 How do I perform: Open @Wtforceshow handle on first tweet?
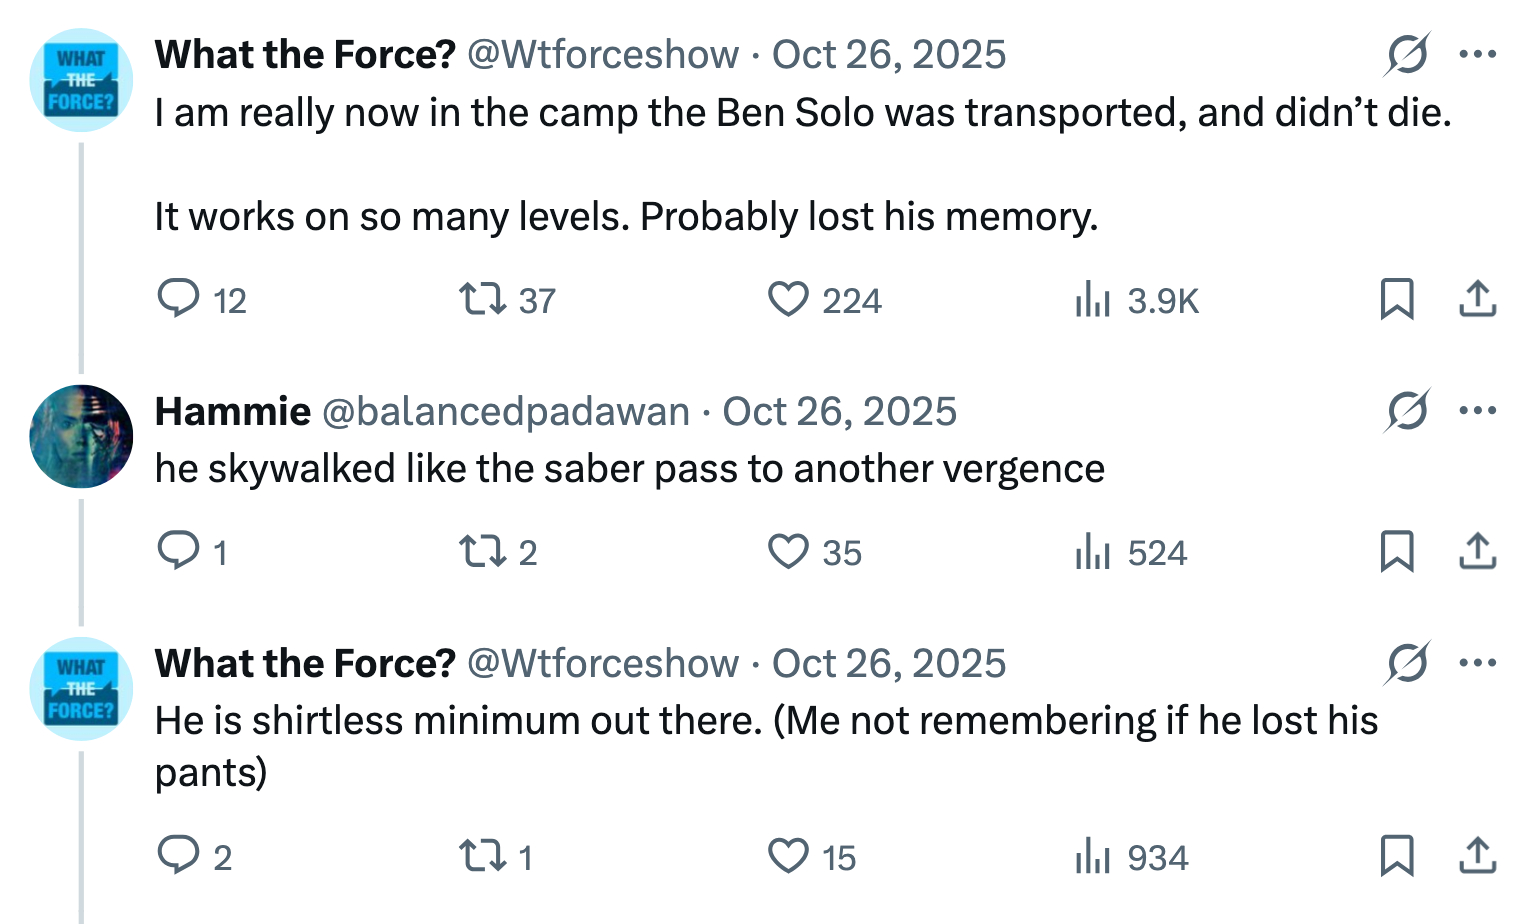(x=603, y=55)
